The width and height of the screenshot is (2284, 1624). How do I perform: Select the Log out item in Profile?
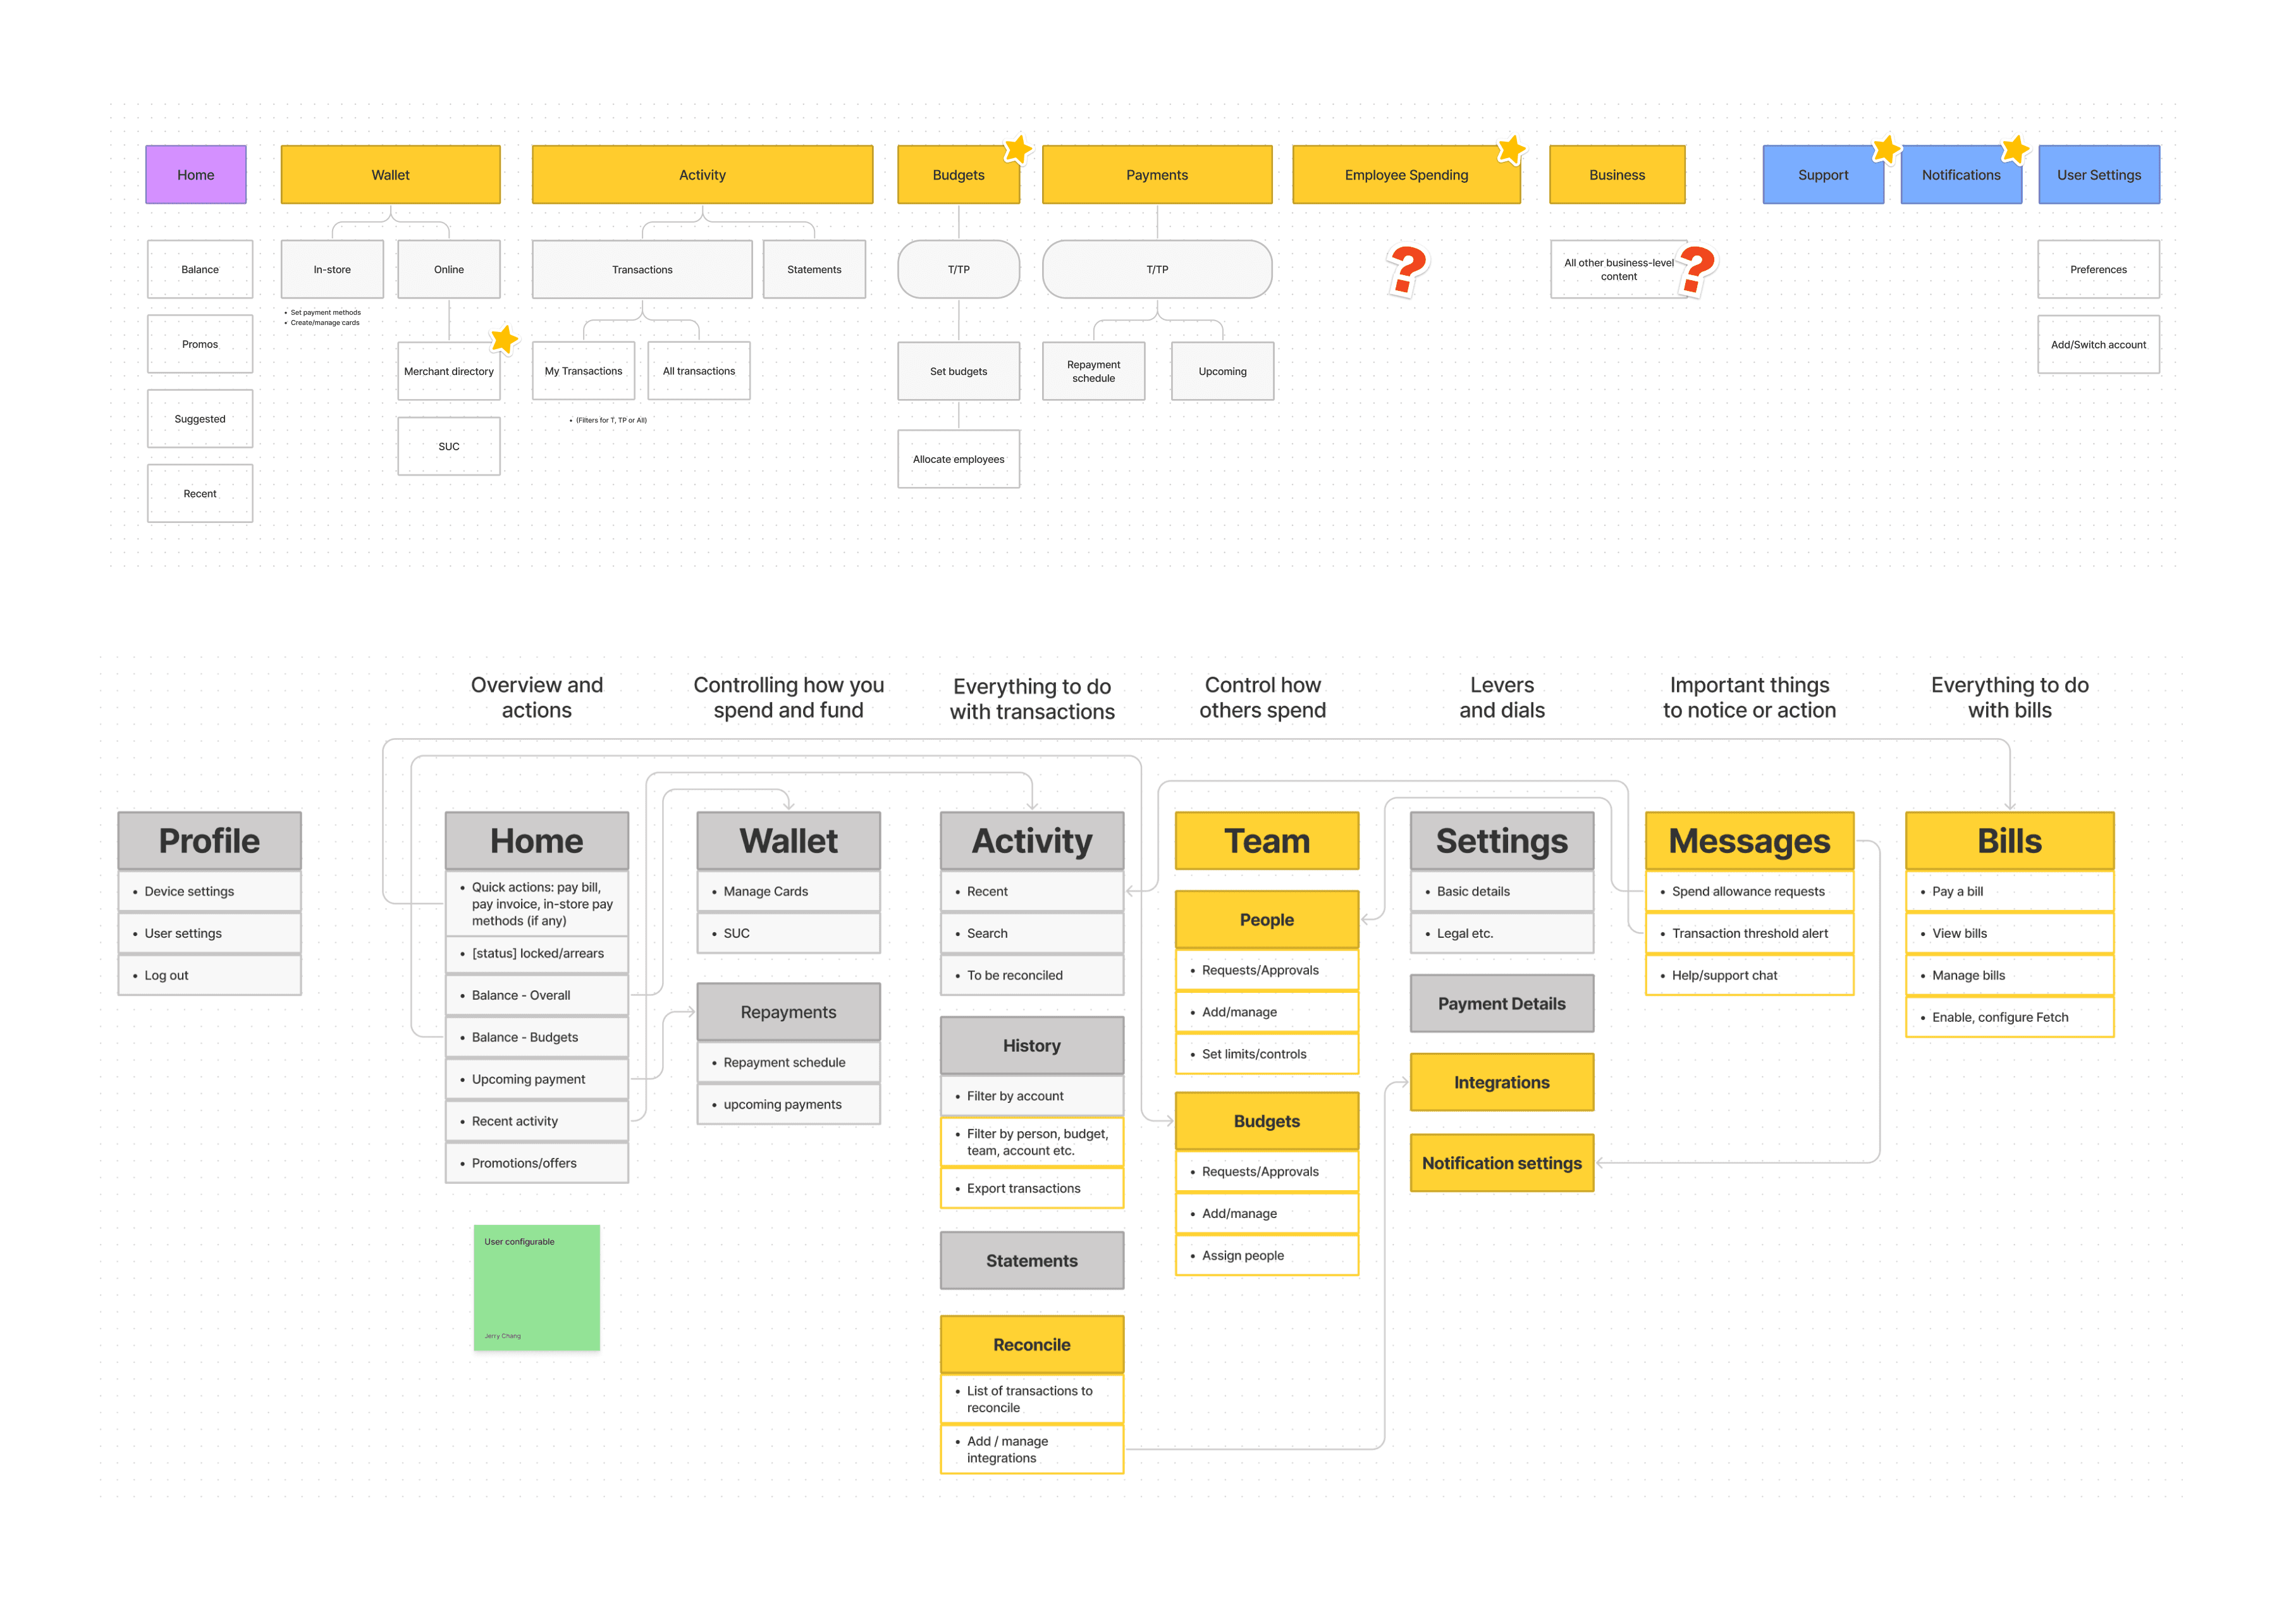tap(209, 975)
